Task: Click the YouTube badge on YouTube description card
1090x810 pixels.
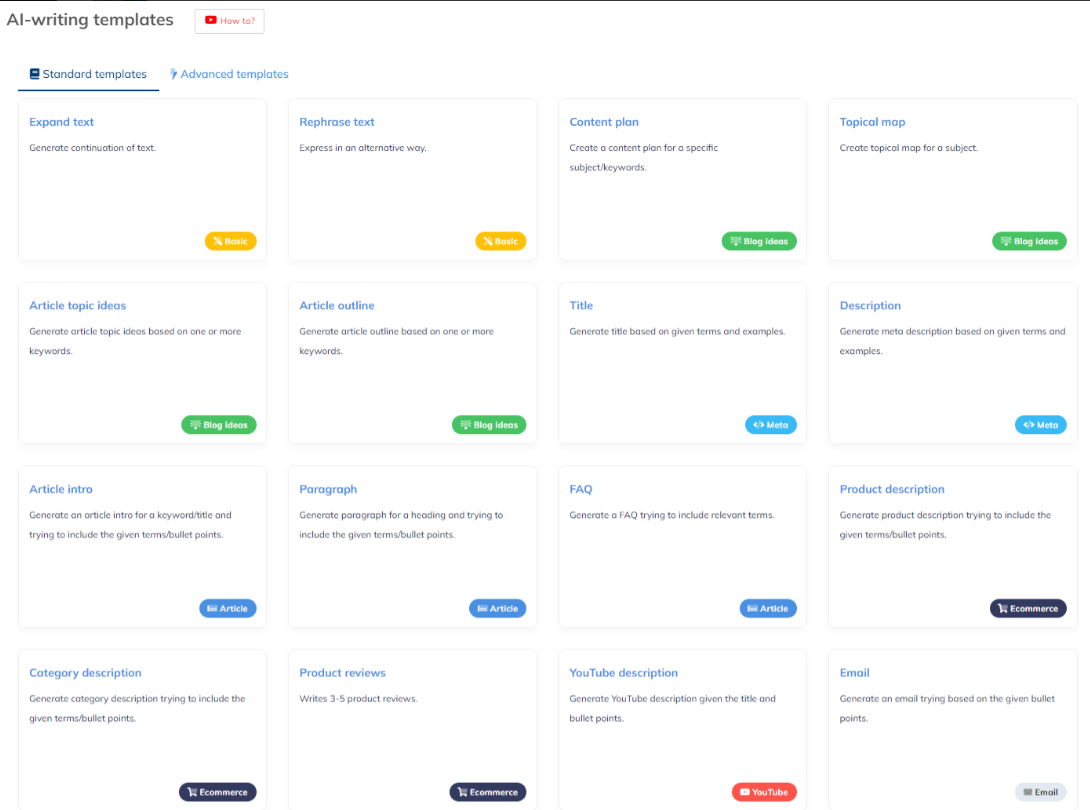Action: pyautogui.click(x=764, y=791)
